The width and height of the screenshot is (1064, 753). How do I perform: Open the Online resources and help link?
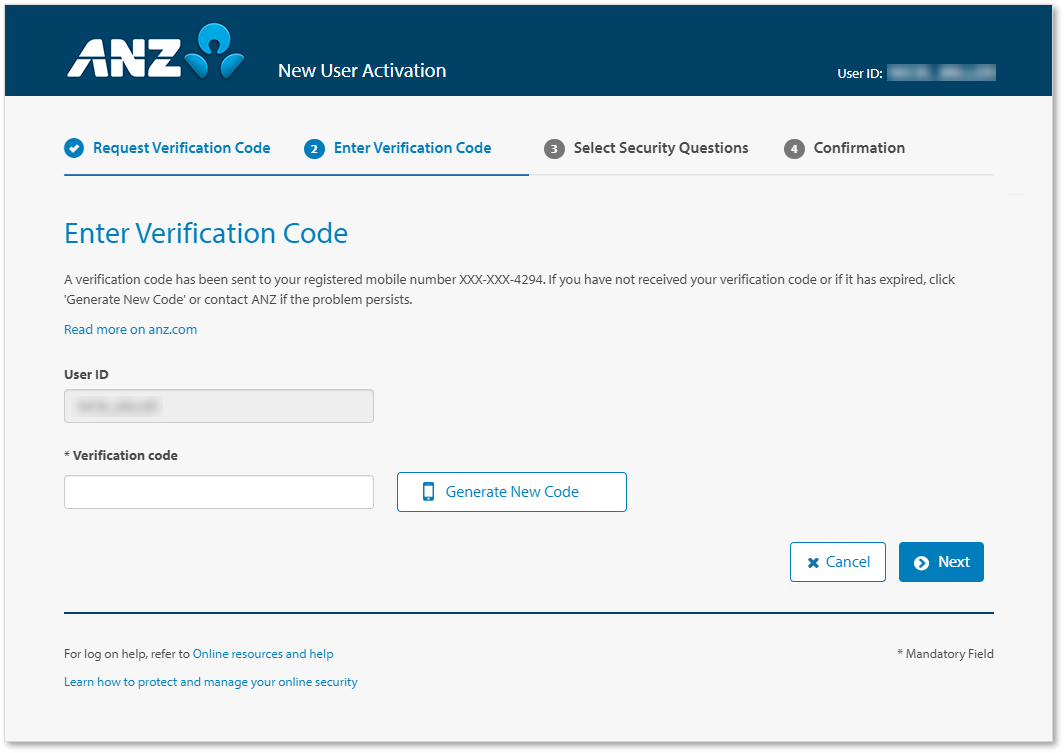coord(263,653)
